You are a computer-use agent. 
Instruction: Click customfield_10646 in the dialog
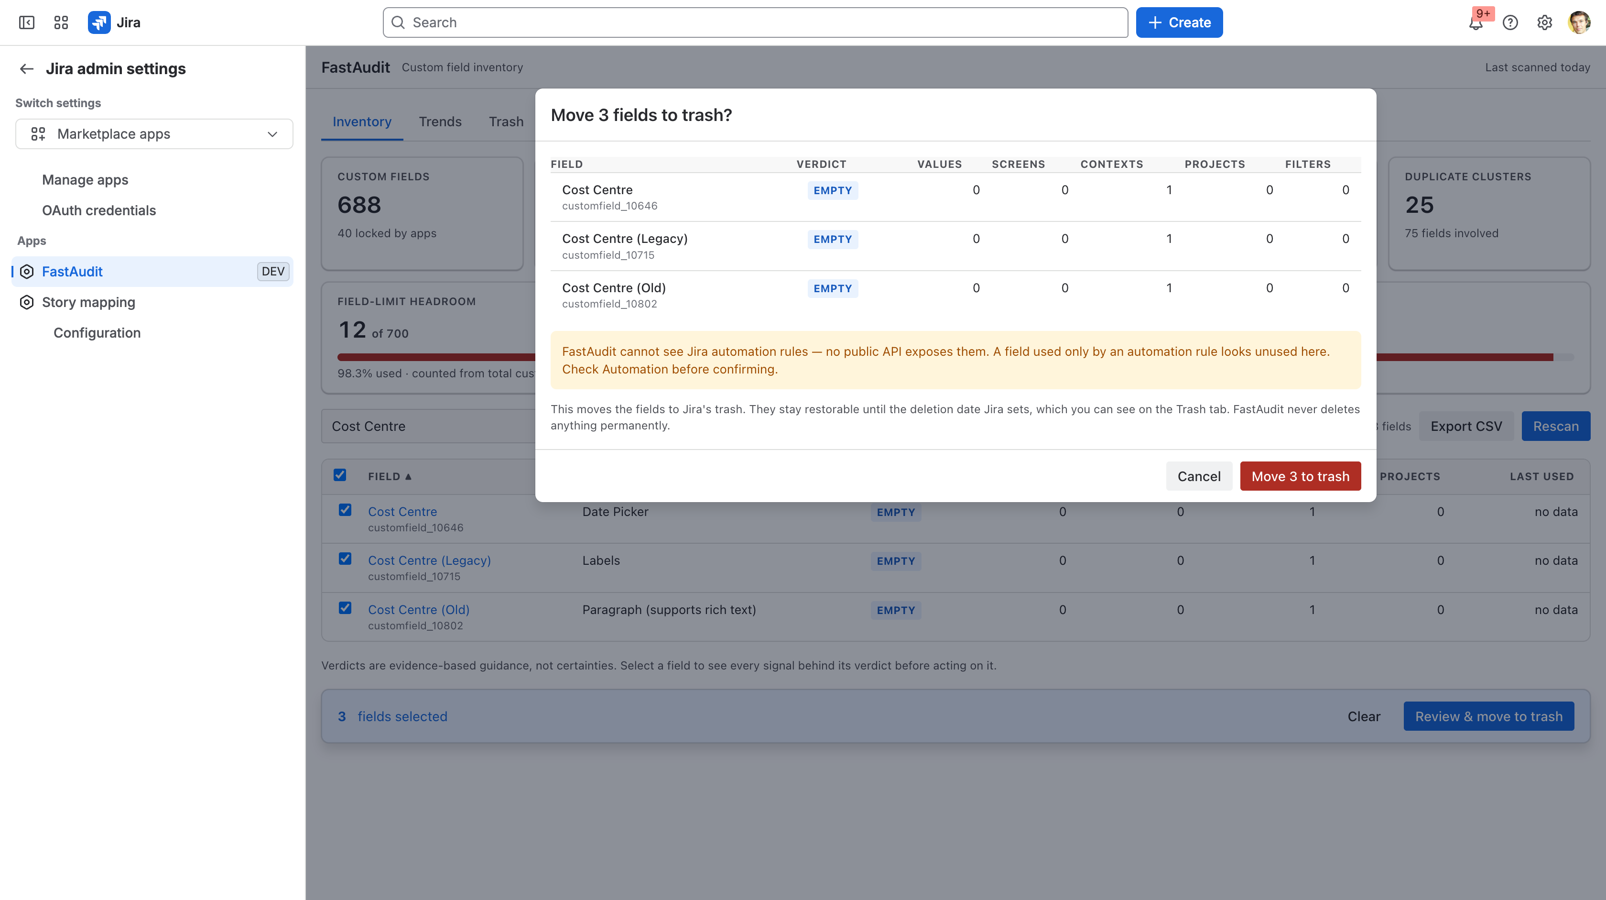click(609, 206)
